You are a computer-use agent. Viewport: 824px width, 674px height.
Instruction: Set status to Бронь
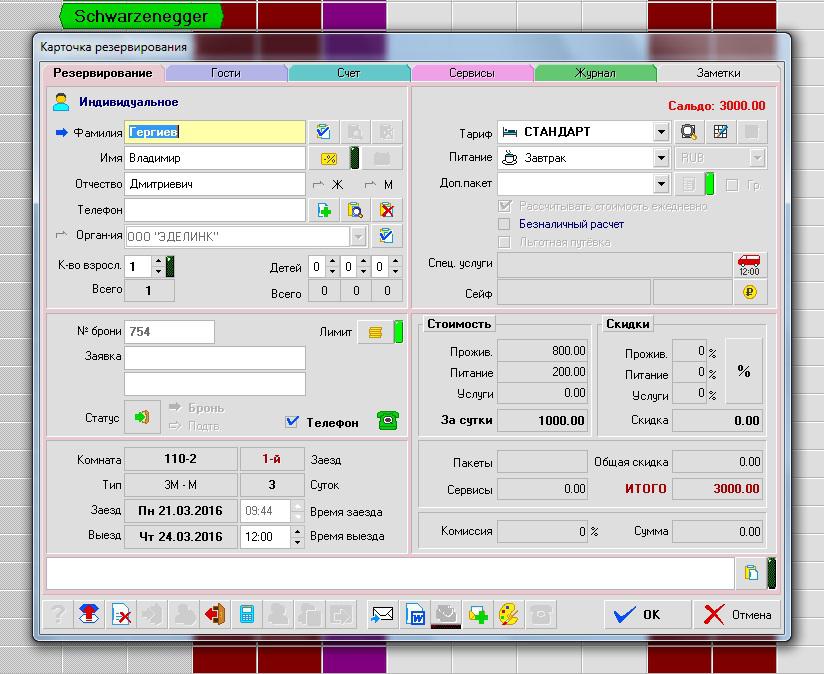click(197, 408)
